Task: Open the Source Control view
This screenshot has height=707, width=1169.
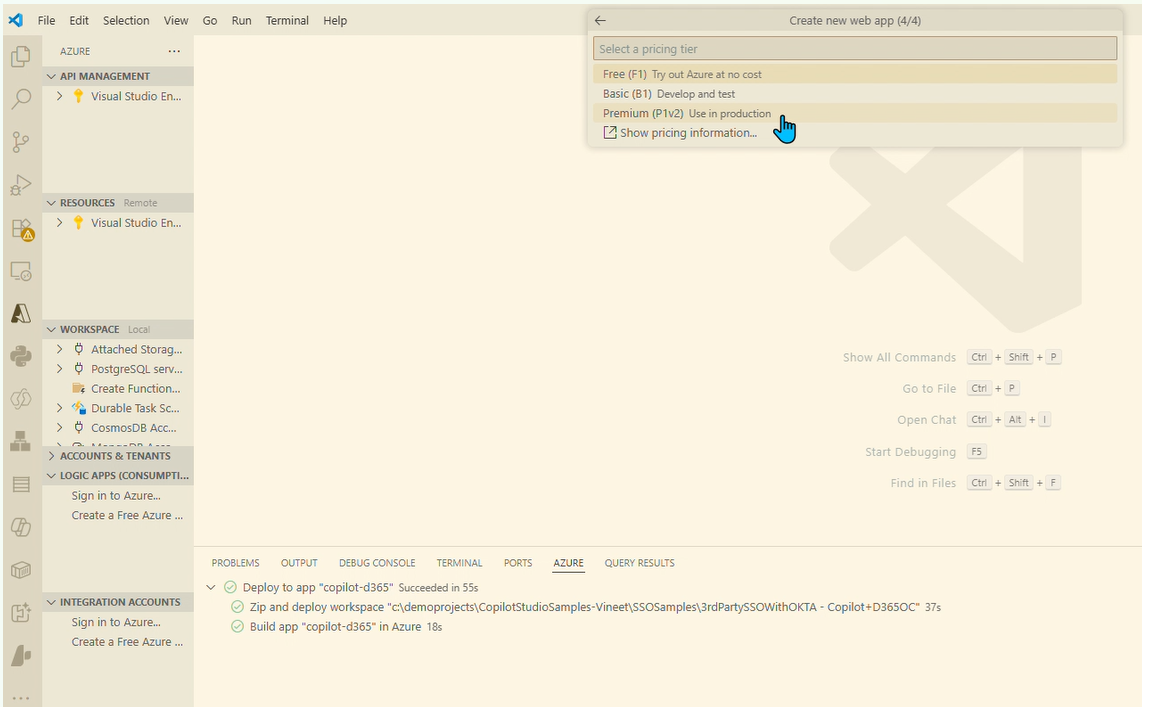Action: pyautogui.click(x=20, y=142)
